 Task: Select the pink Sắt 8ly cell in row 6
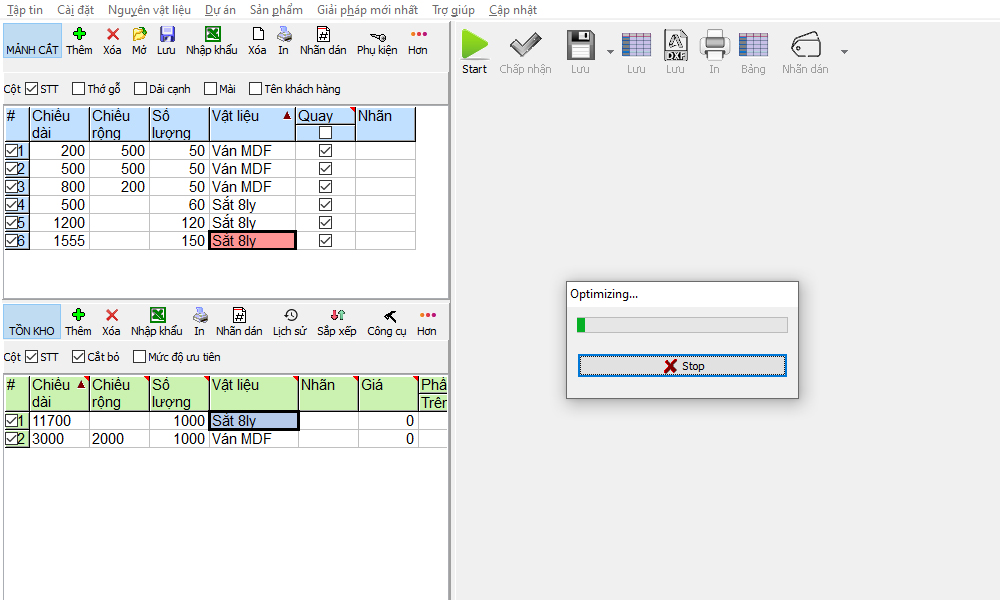click(252, 241)
